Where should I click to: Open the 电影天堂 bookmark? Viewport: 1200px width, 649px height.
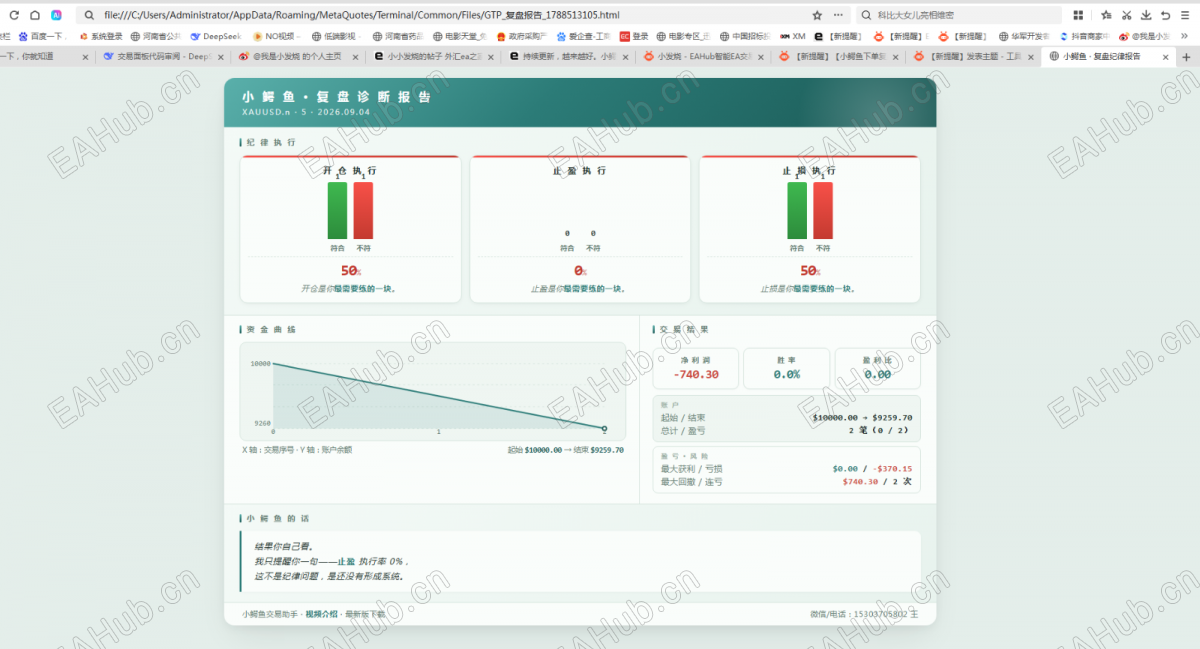click(x=459, y=36)
